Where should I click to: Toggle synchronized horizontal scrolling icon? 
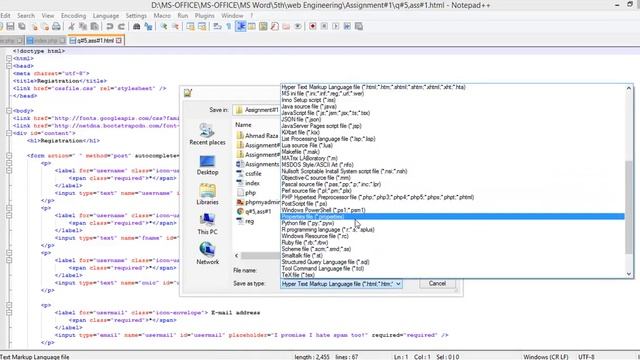[x=202, y=27]
